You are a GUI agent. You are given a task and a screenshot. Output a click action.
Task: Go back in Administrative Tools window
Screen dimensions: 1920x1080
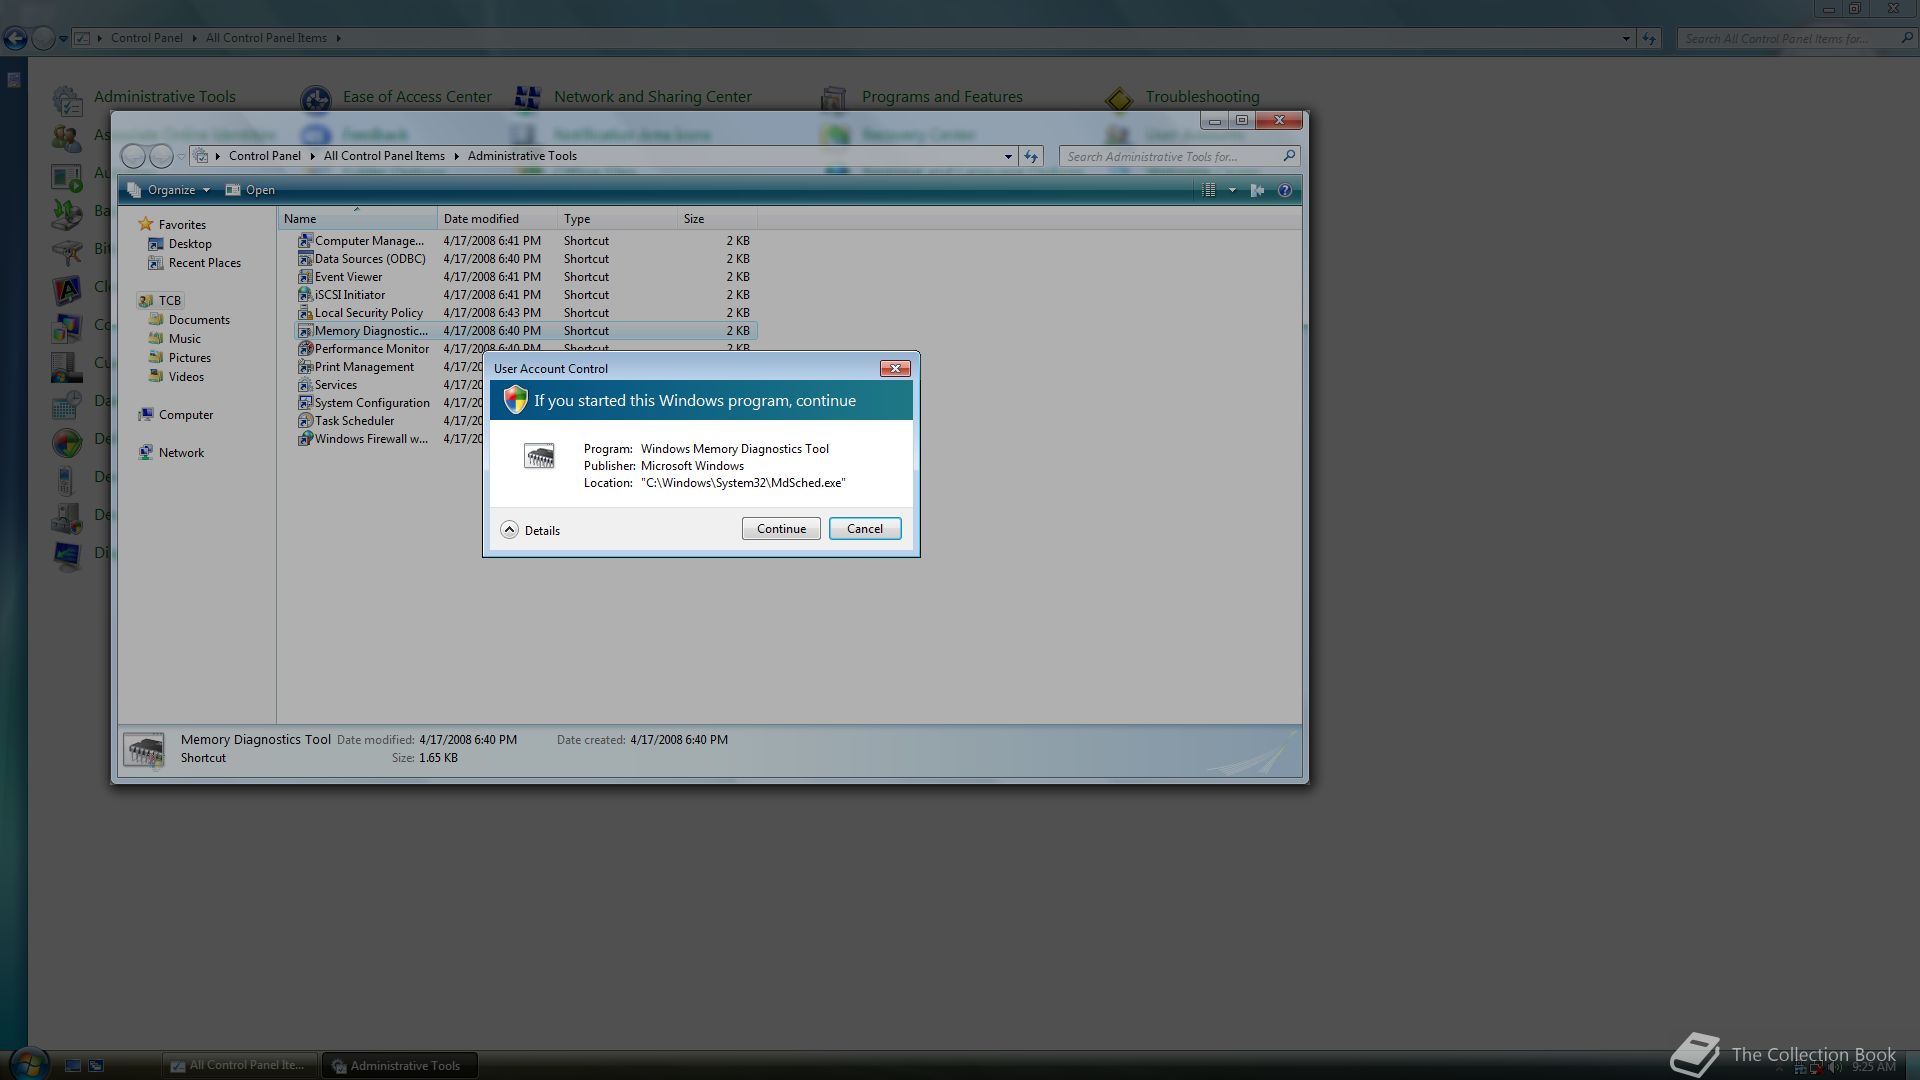(133, 156)
